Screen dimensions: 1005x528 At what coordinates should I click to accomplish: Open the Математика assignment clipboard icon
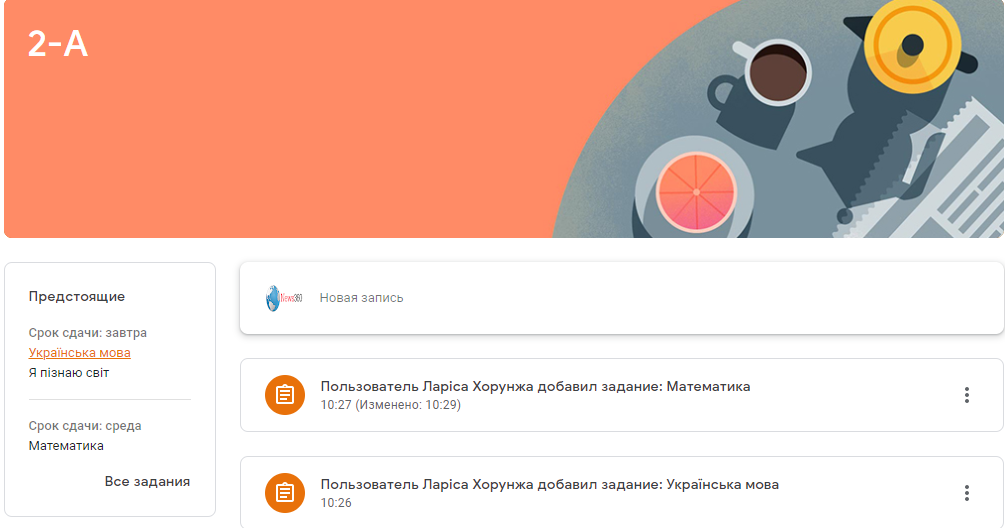click(x=285, y=395)
